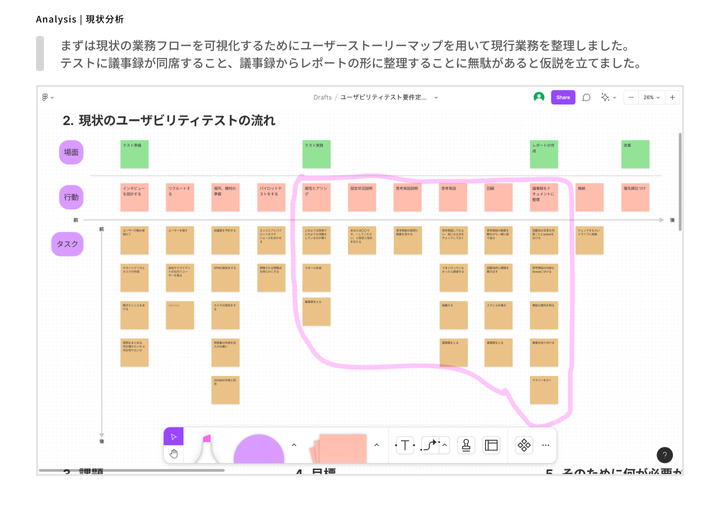Select the Text tool
Screen dimensions: 720x512
[405, 445]
